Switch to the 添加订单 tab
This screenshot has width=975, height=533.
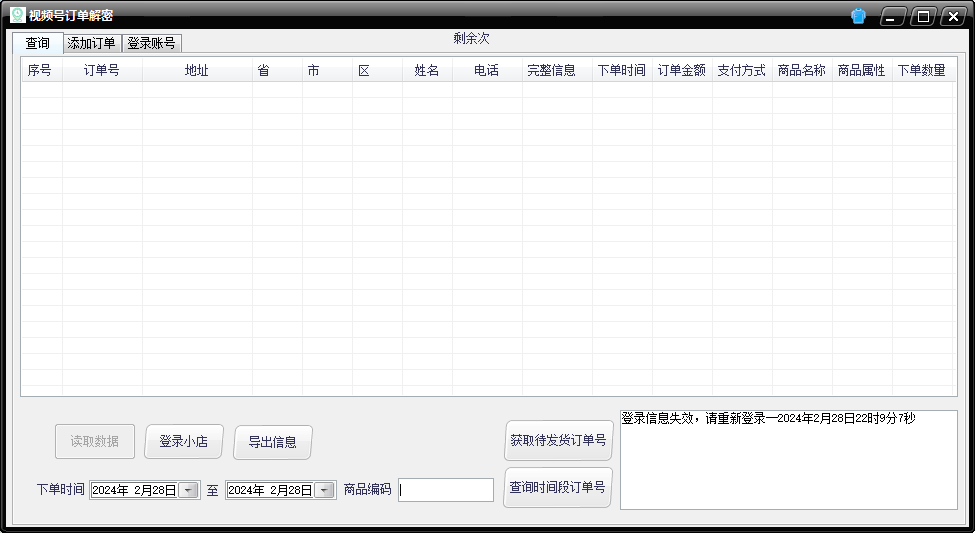pyautogui.click(x=91, y=43)
